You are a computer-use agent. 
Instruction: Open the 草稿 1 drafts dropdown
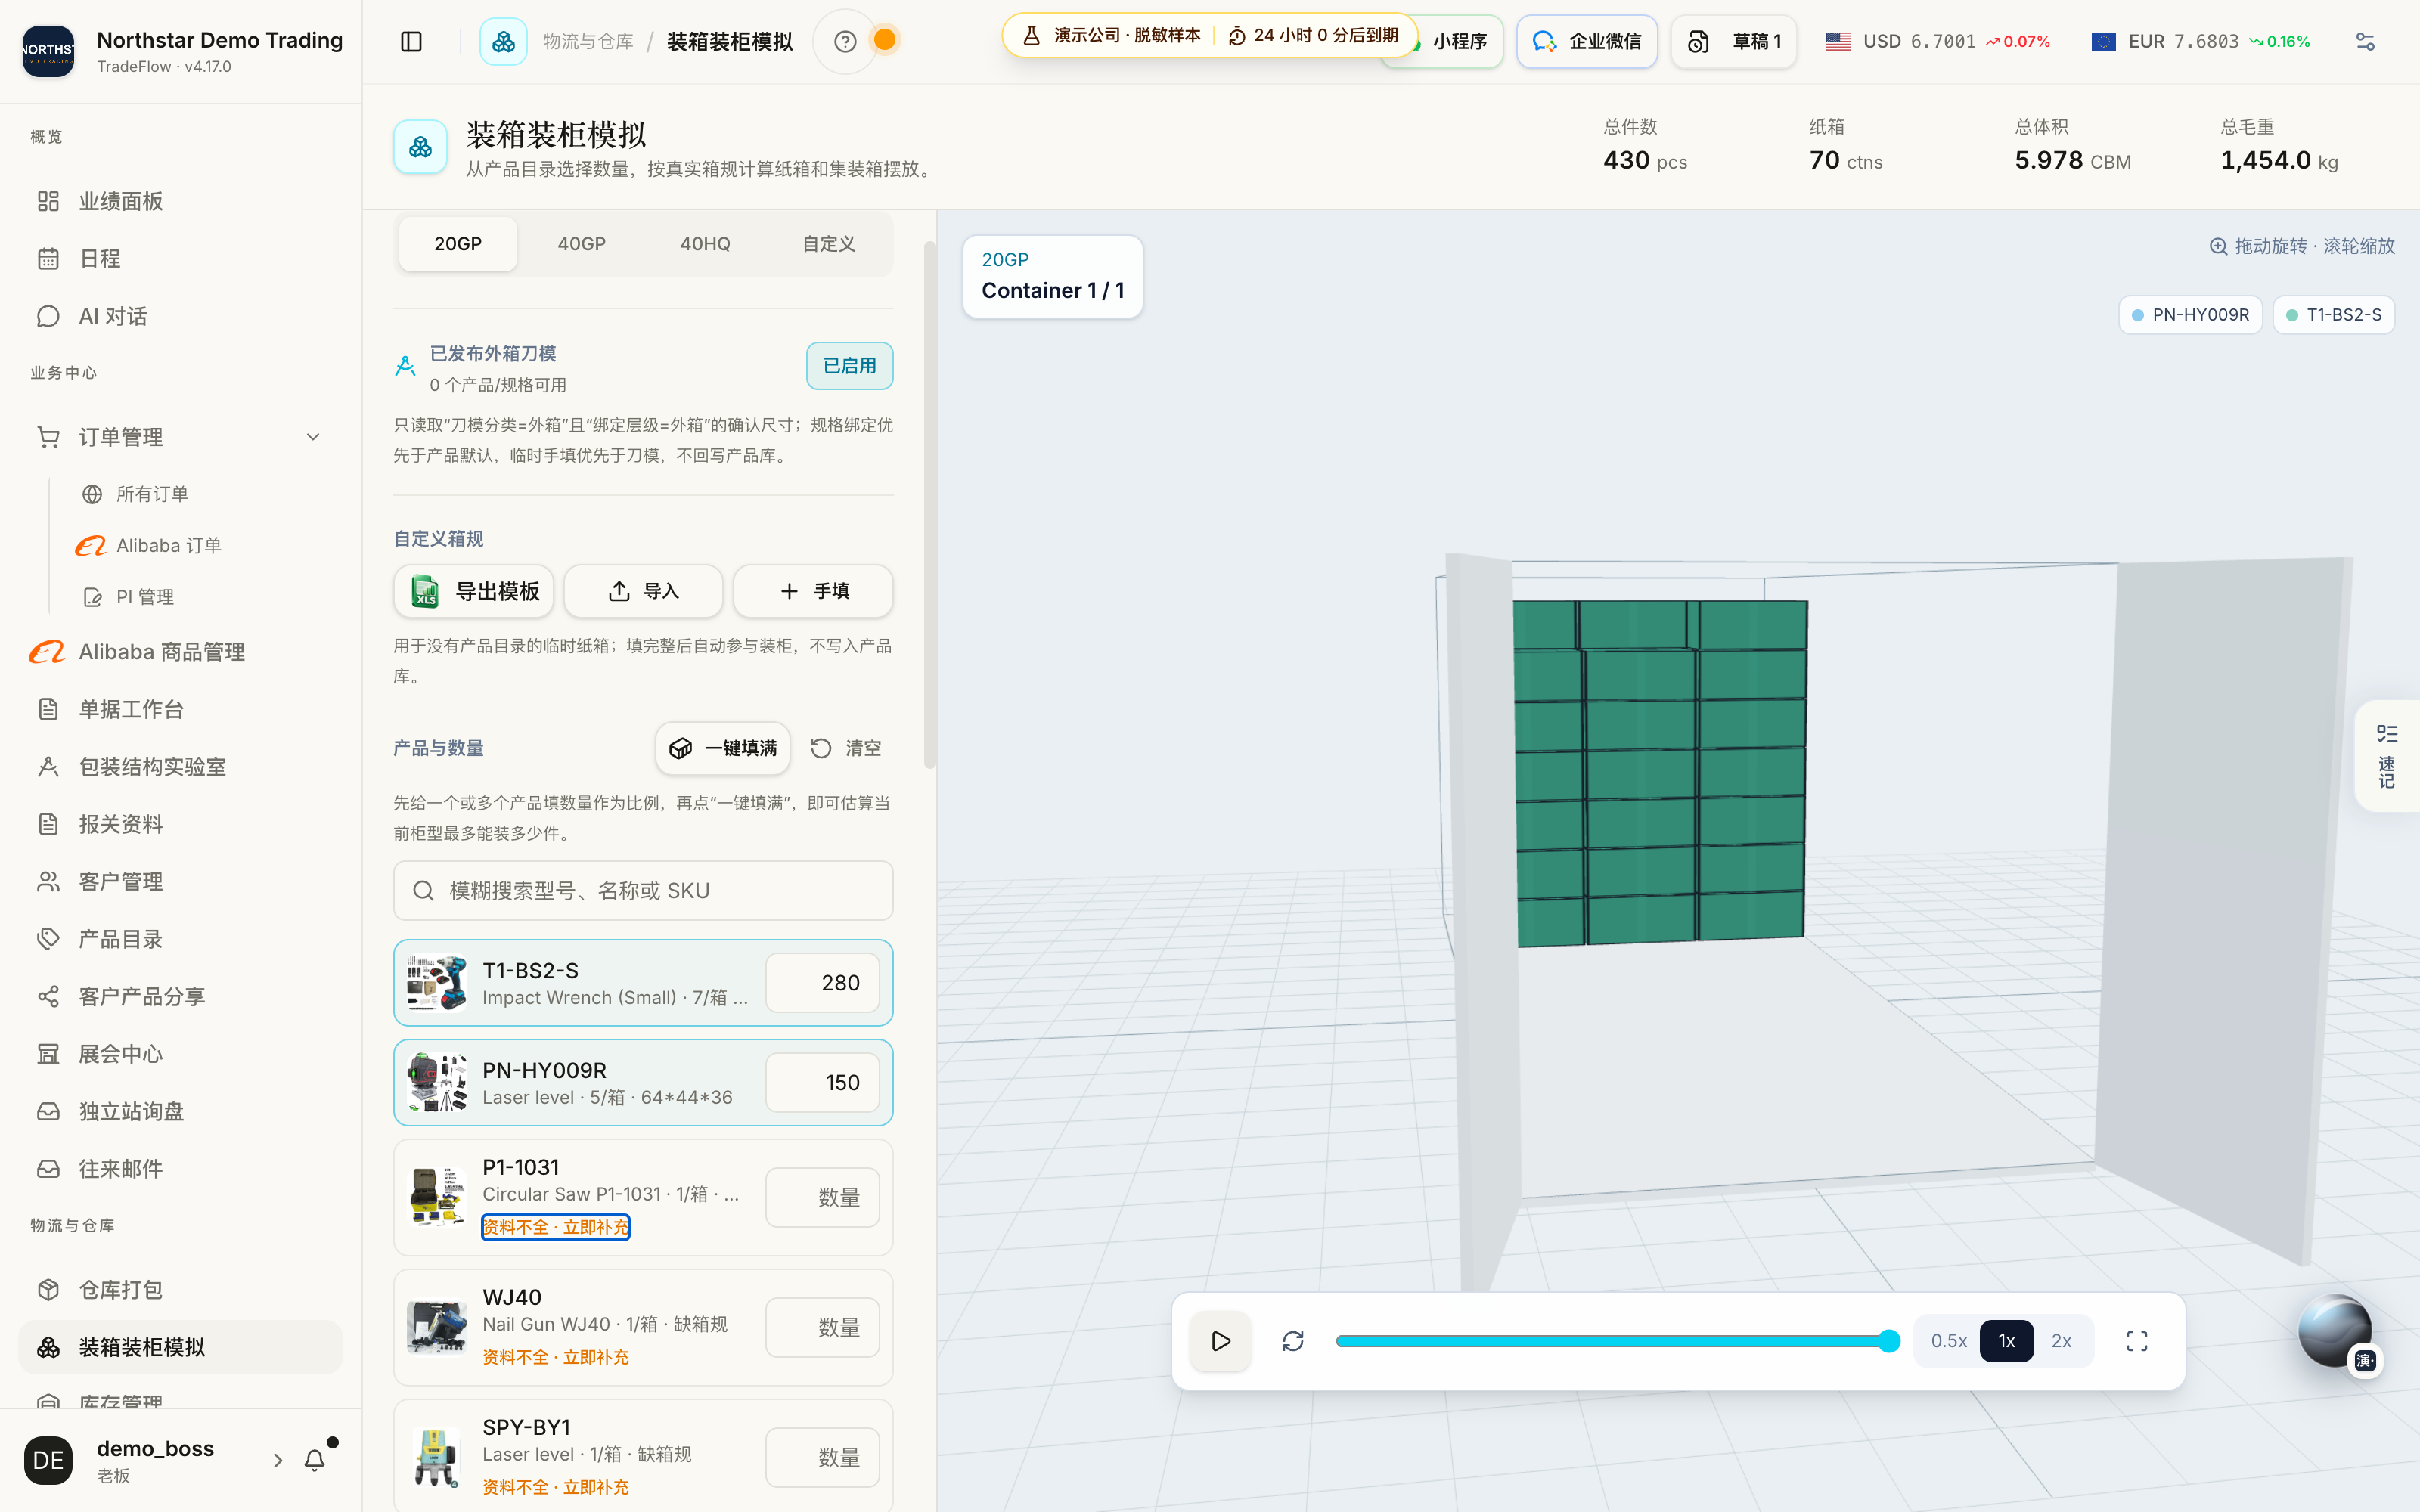coord(1733,41)
